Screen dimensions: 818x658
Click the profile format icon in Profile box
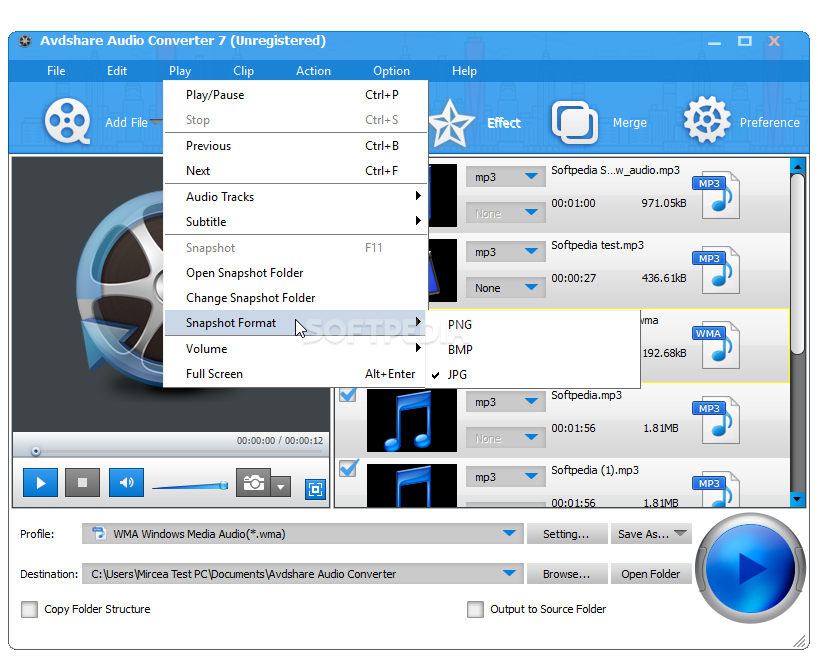pyautogui.click(x=99, y=533)
